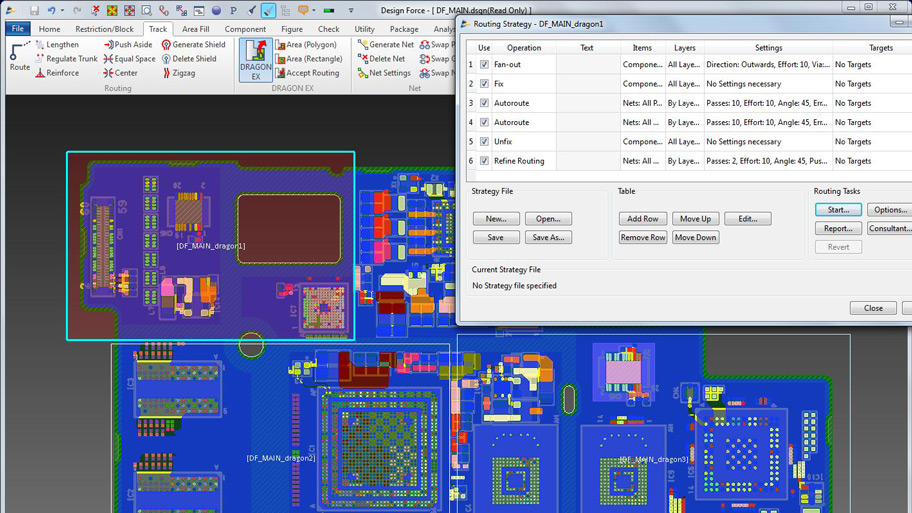Launch the DRAGON EX autorouter
The height and width of the screenshot is (513, 912).
256,60
